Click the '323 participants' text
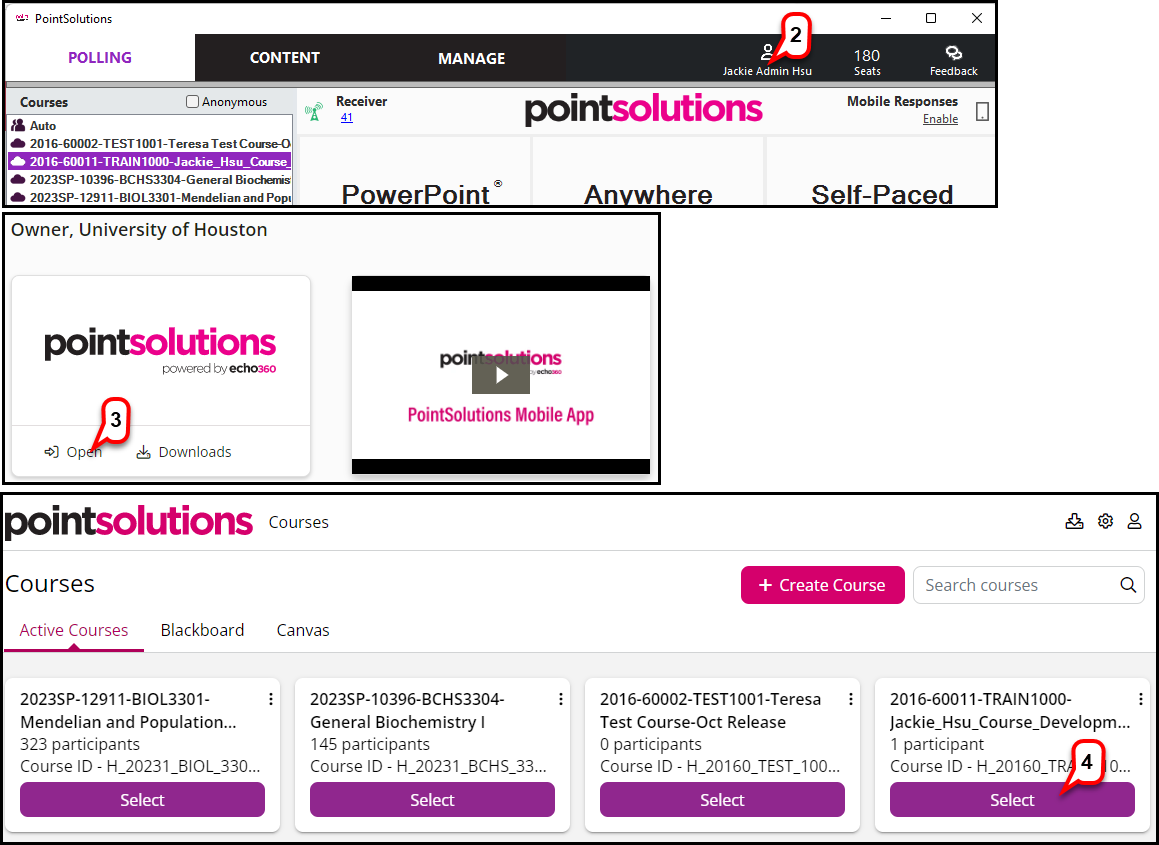 80,744
